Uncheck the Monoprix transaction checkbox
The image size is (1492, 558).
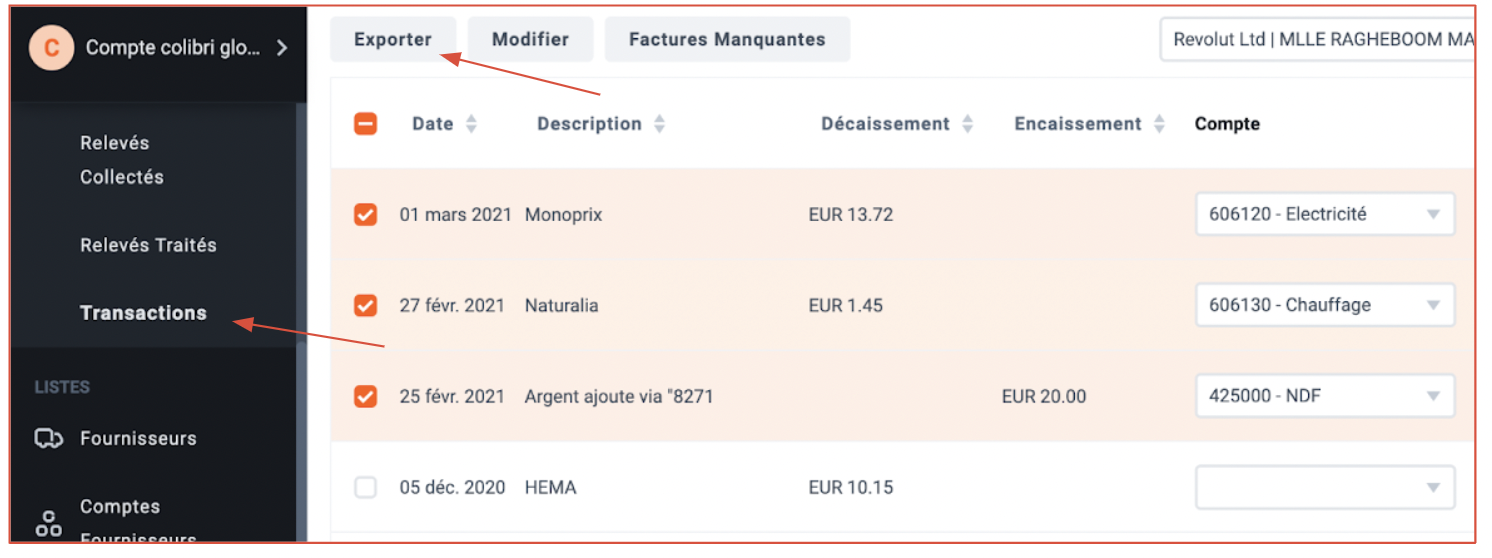coord(366,214)
